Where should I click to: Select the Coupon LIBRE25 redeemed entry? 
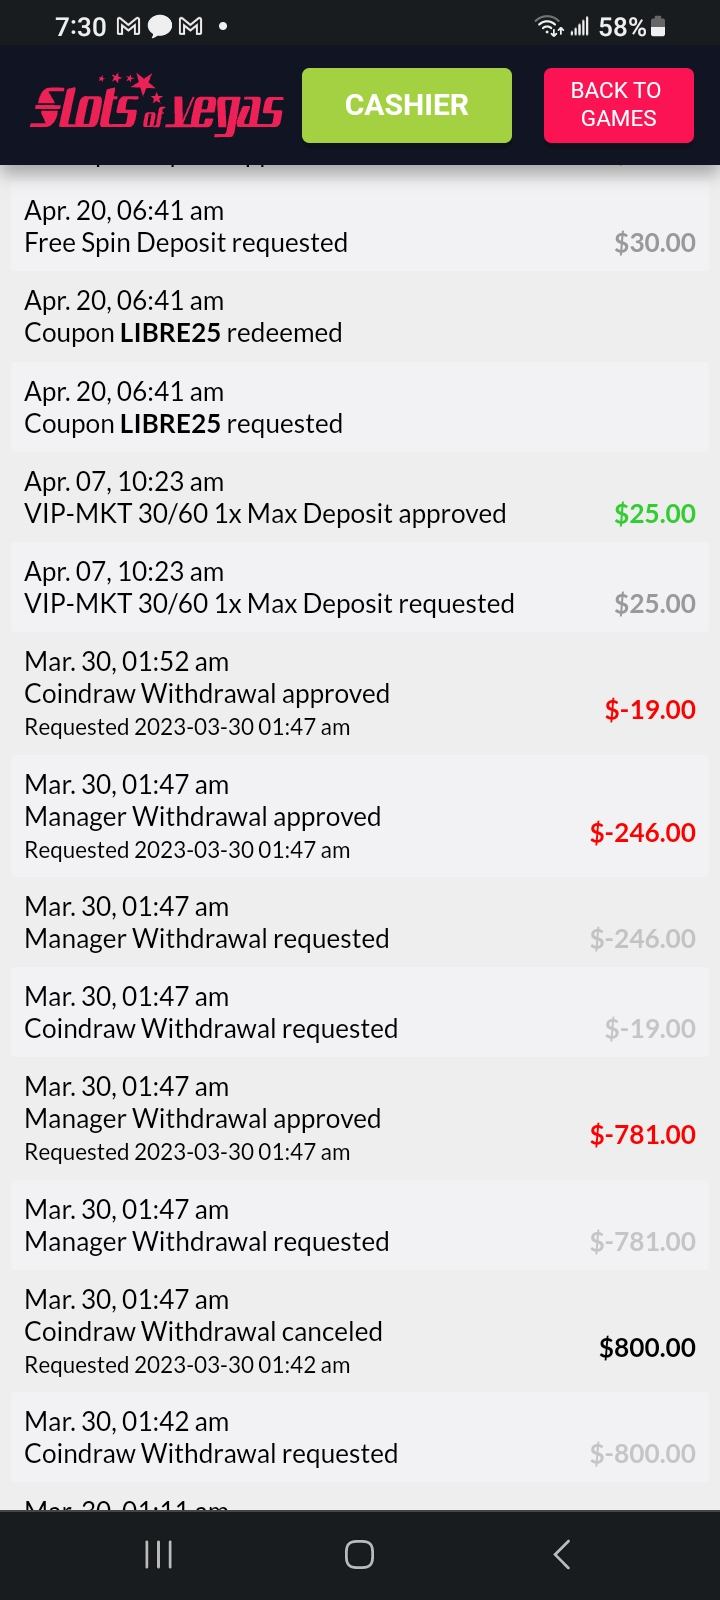click(x=360, y=317)
